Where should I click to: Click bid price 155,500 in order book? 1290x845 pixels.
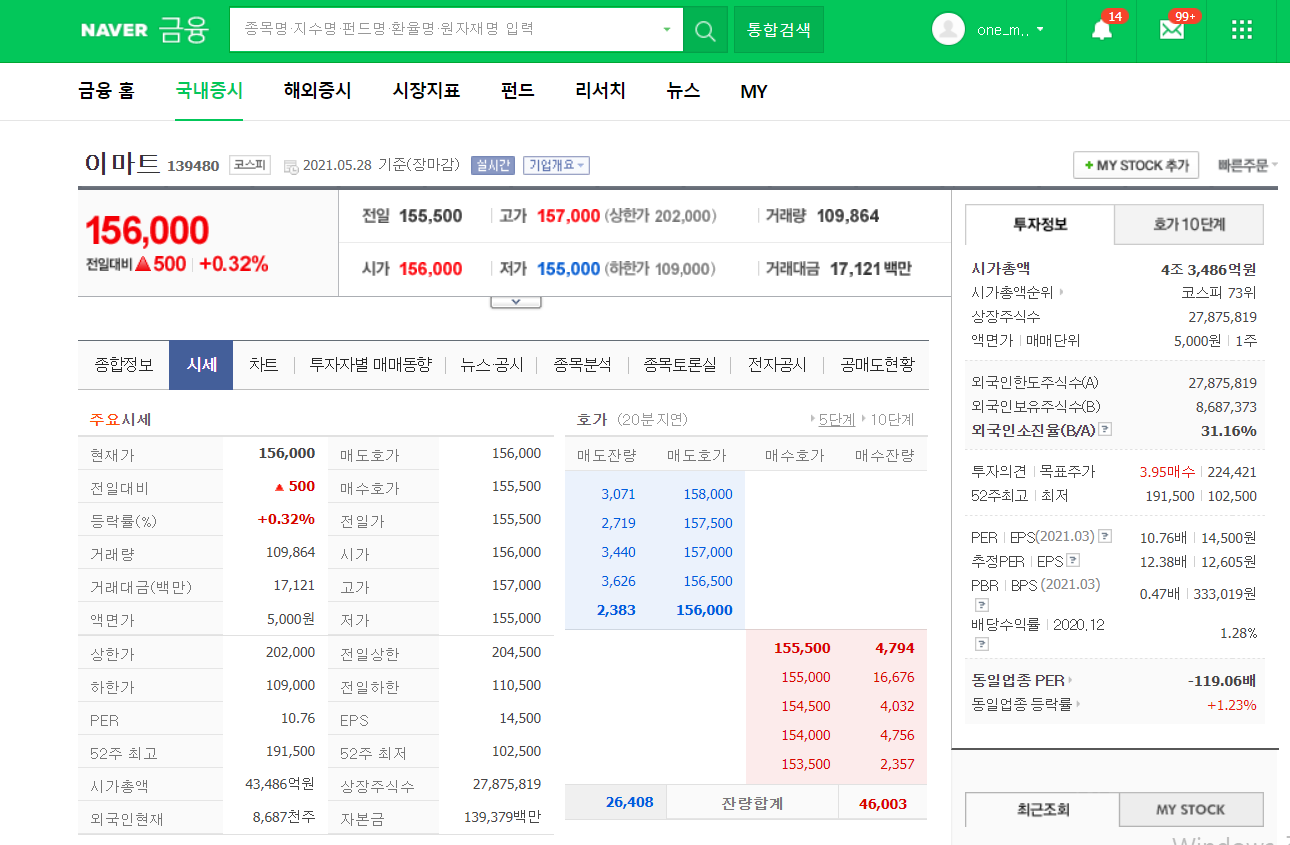tap(802, 648)
